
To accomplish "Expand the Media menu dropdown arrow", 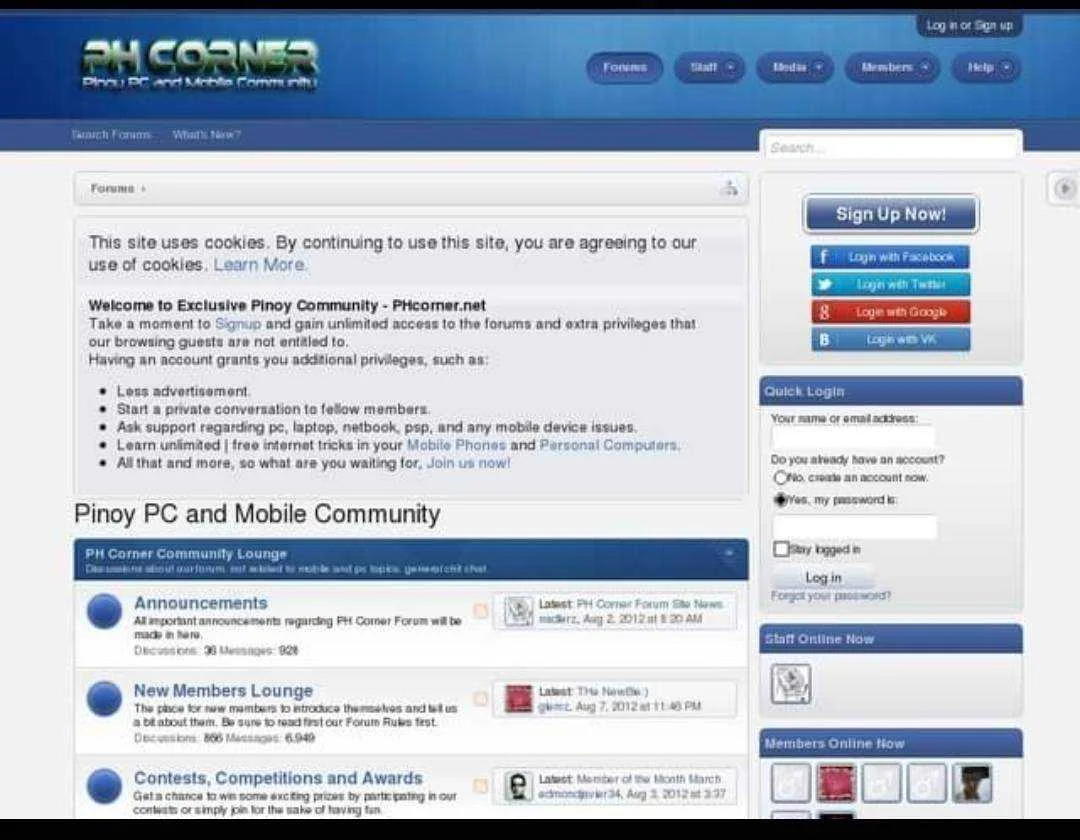I will tap(819, 67).
